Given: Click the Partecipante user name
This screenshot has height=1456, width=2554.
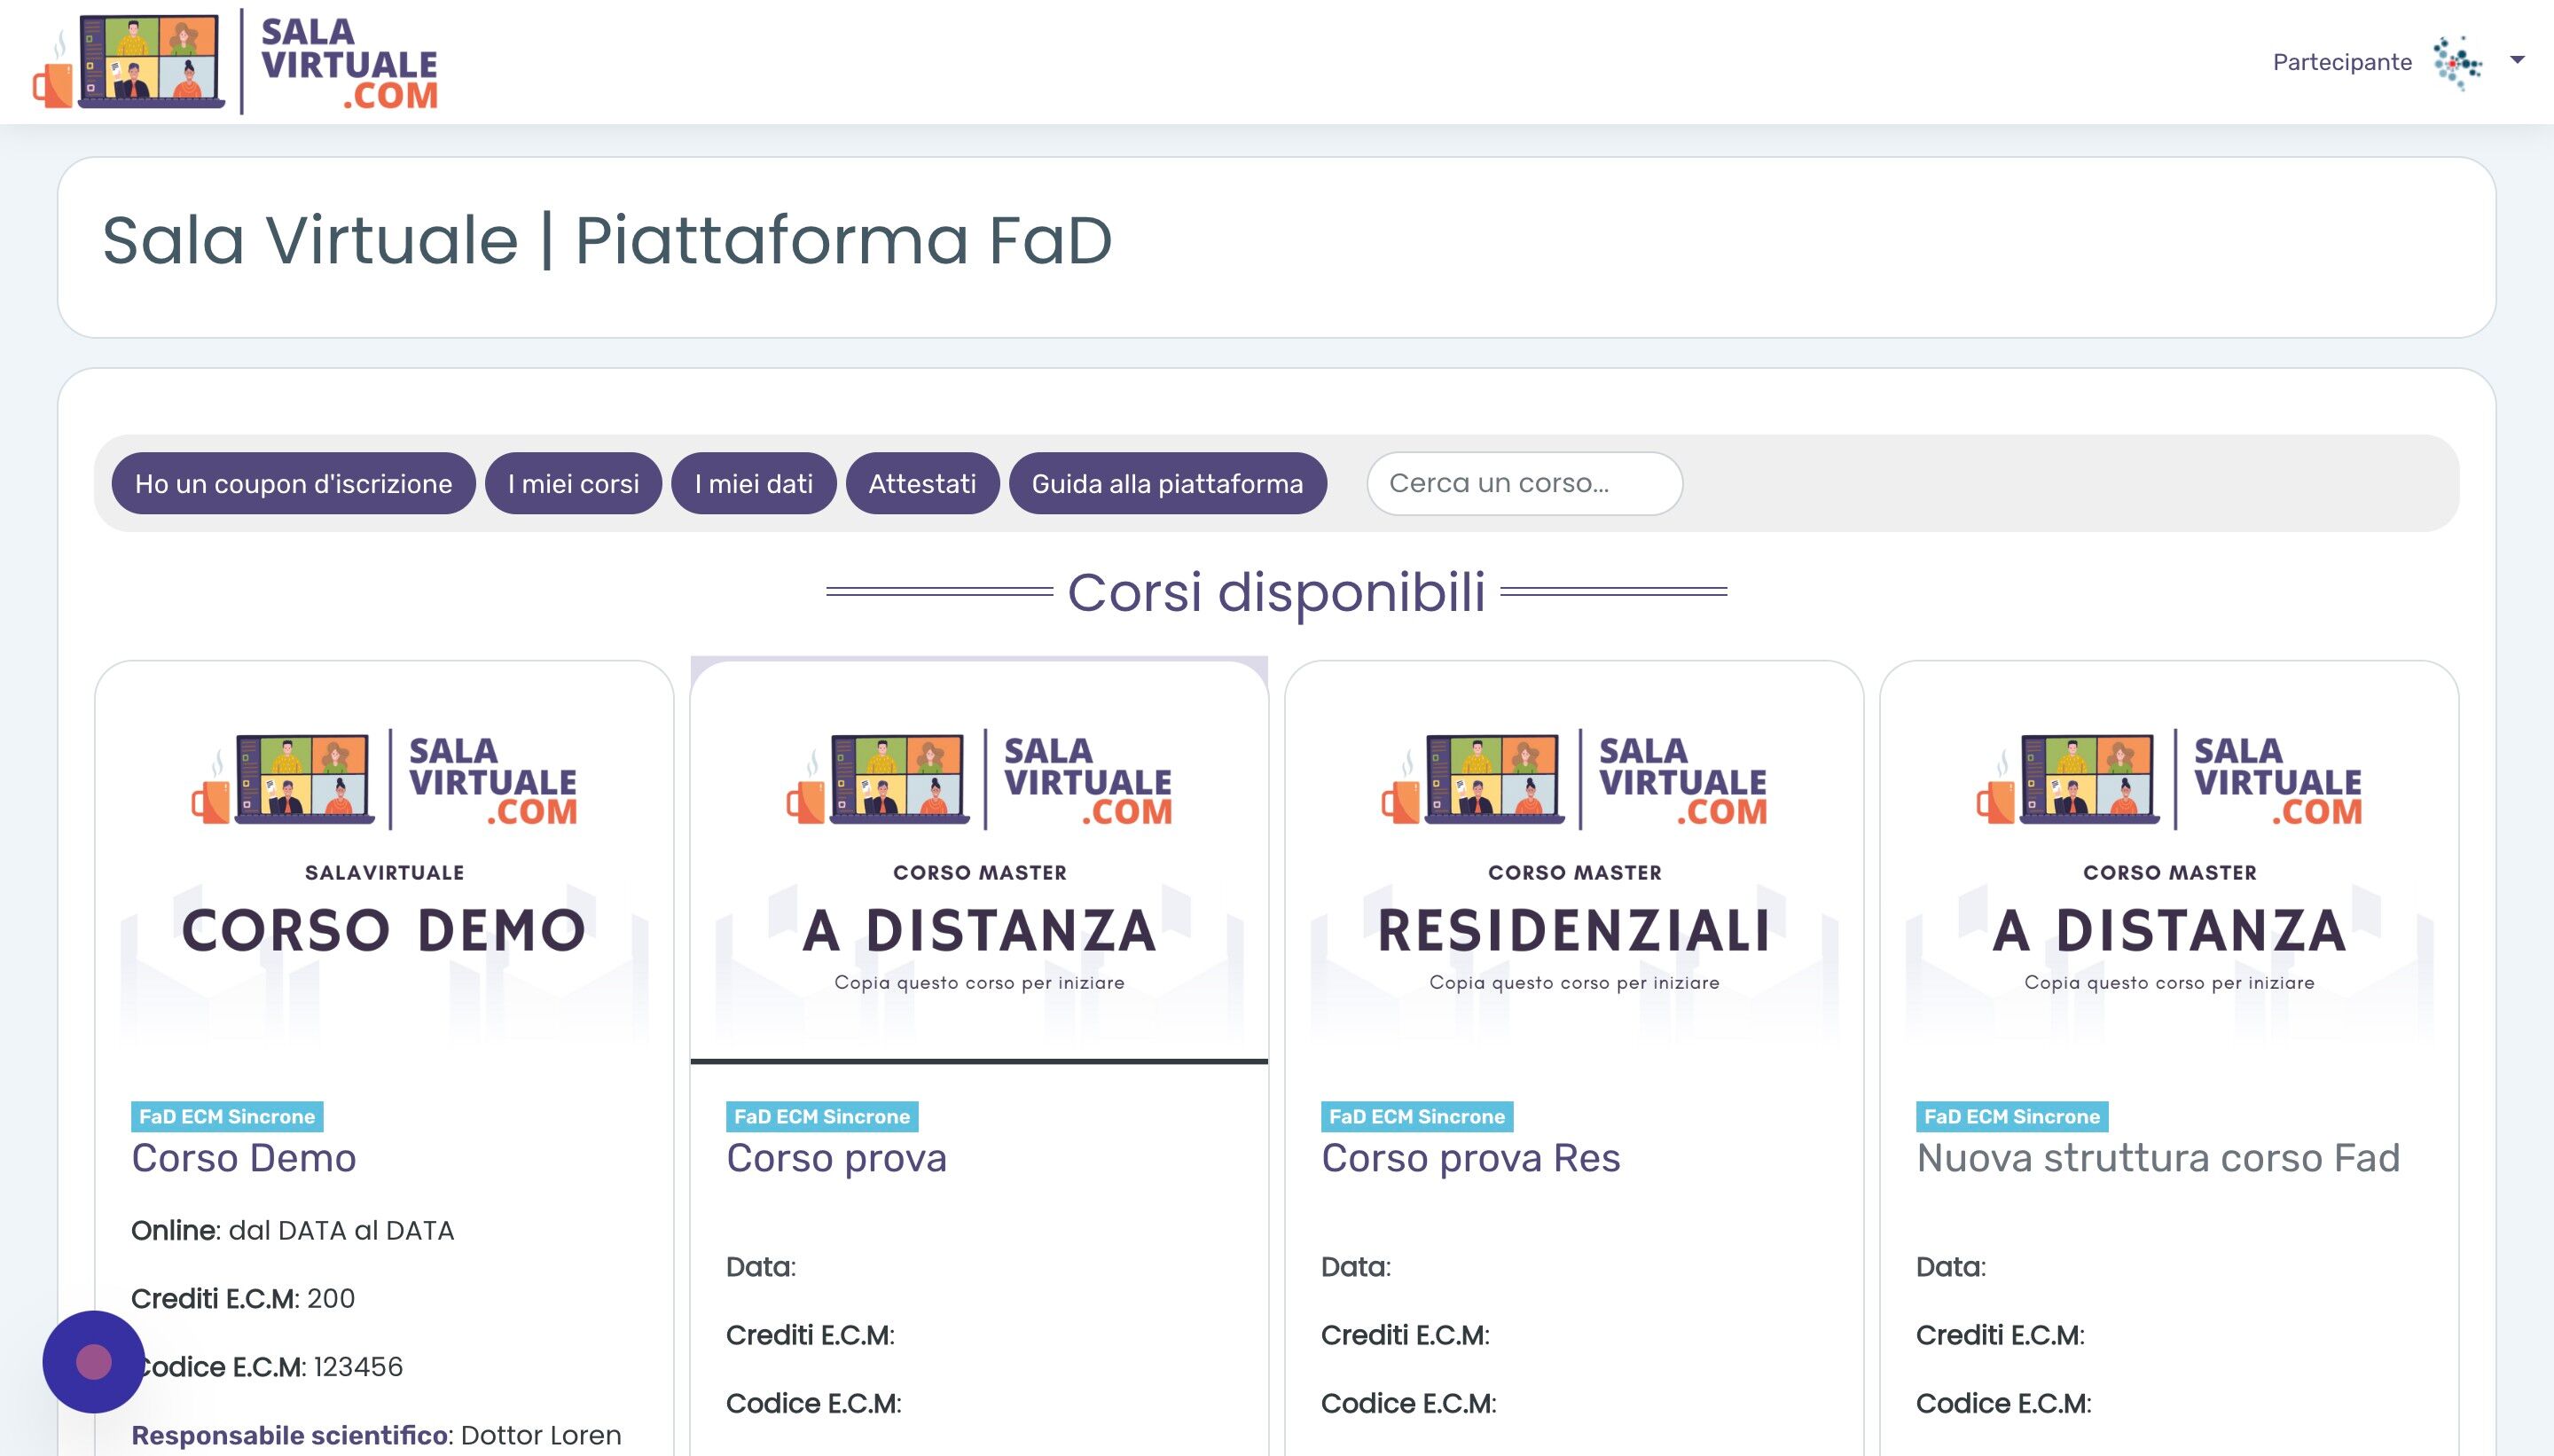Looking at the screenshot, I should point(2342,62).
